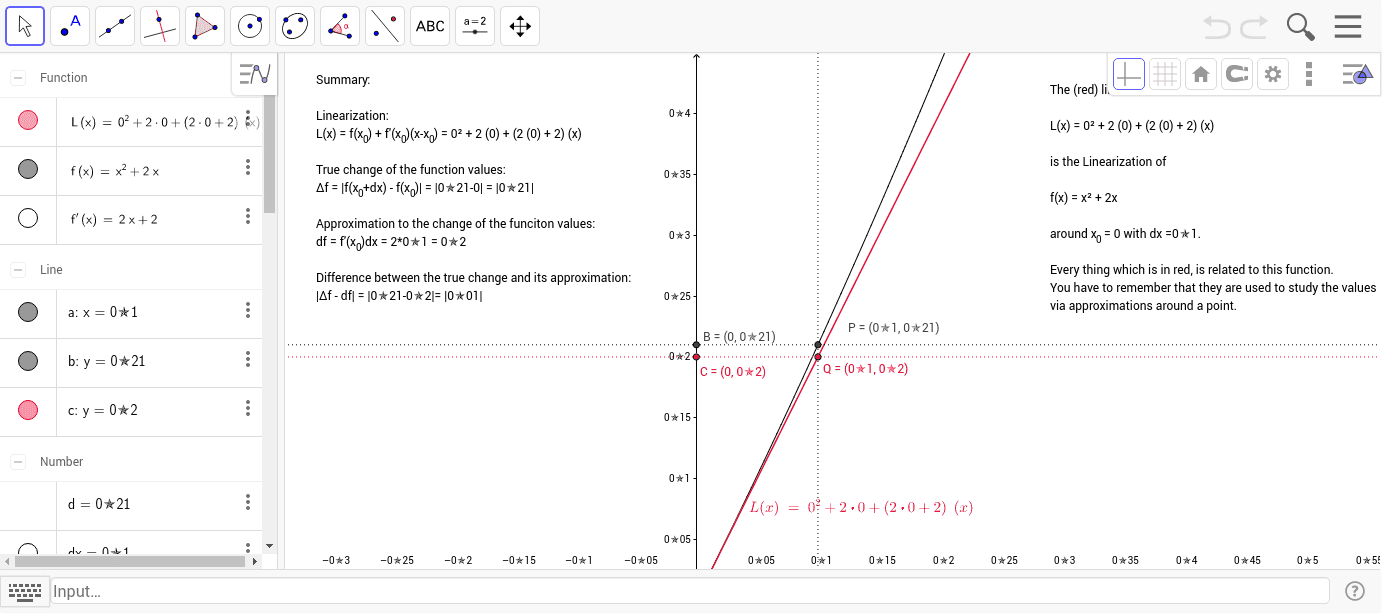Select the Ellipse tool
1382x614 pixels.
coord(295,26)
